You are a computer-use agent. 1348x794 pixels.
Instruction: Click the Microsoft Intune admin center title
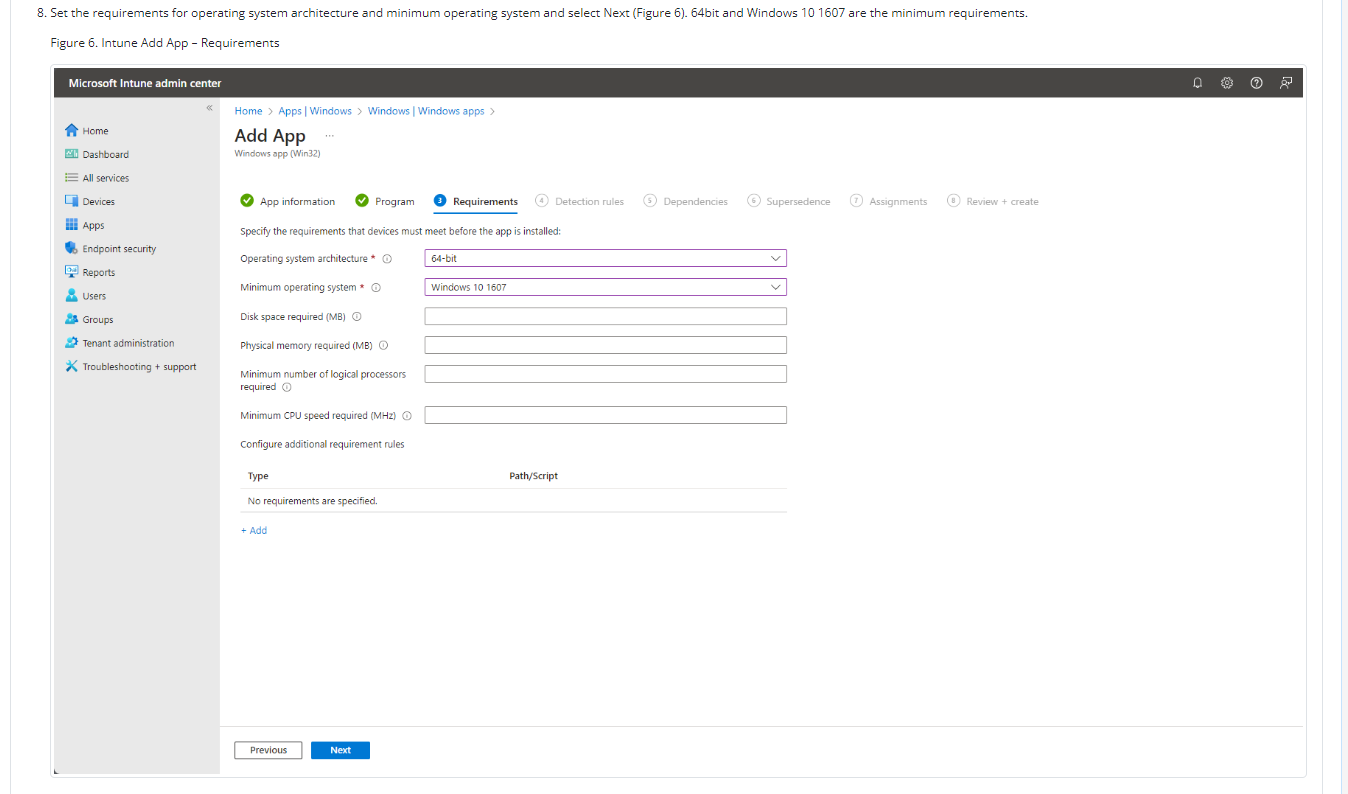(x=145, y=83)
